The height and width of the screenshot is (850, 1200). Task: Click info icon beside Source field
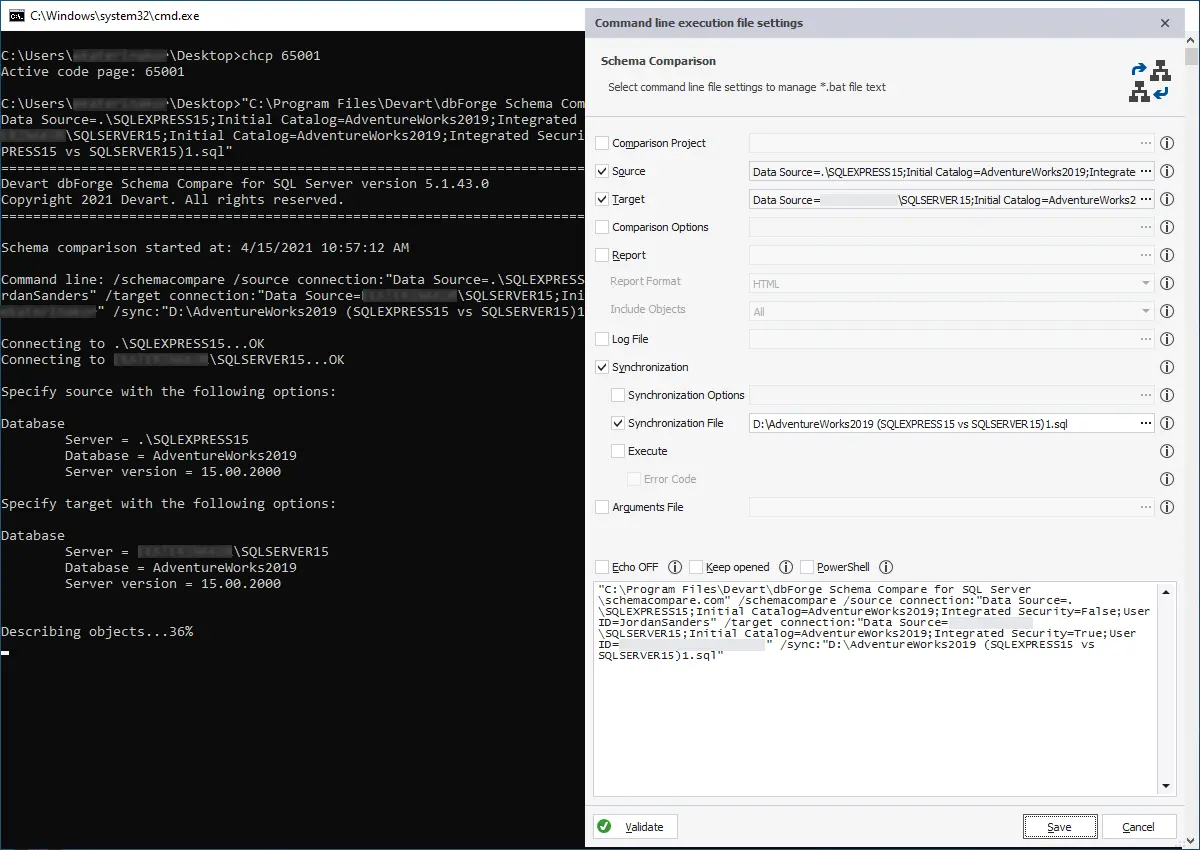coord(1166,171)
